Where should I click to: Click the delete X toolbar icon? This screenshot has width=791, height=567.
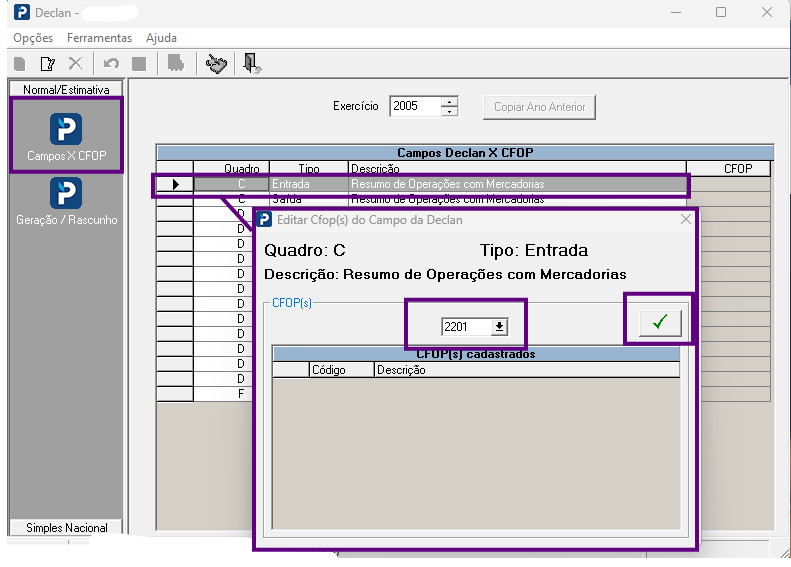coord(75,64)
